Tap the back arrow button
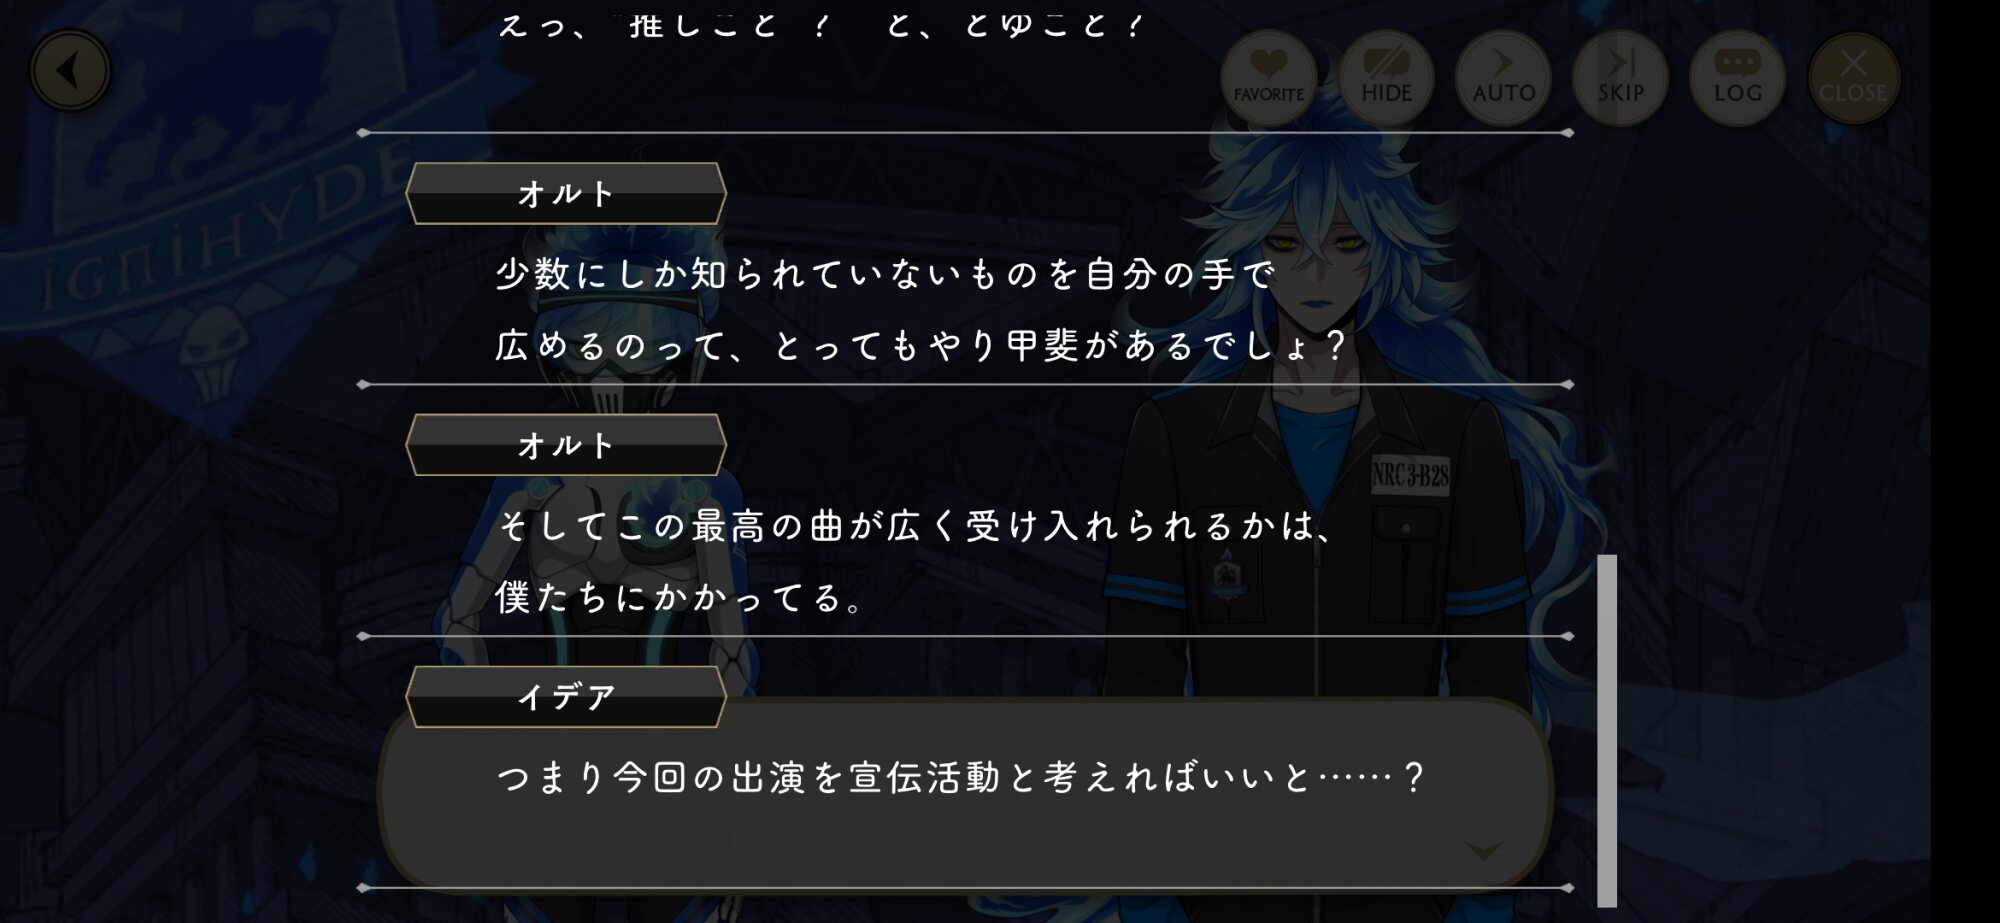The width and height of the screenshot is (2000, 923). [70, 71]
